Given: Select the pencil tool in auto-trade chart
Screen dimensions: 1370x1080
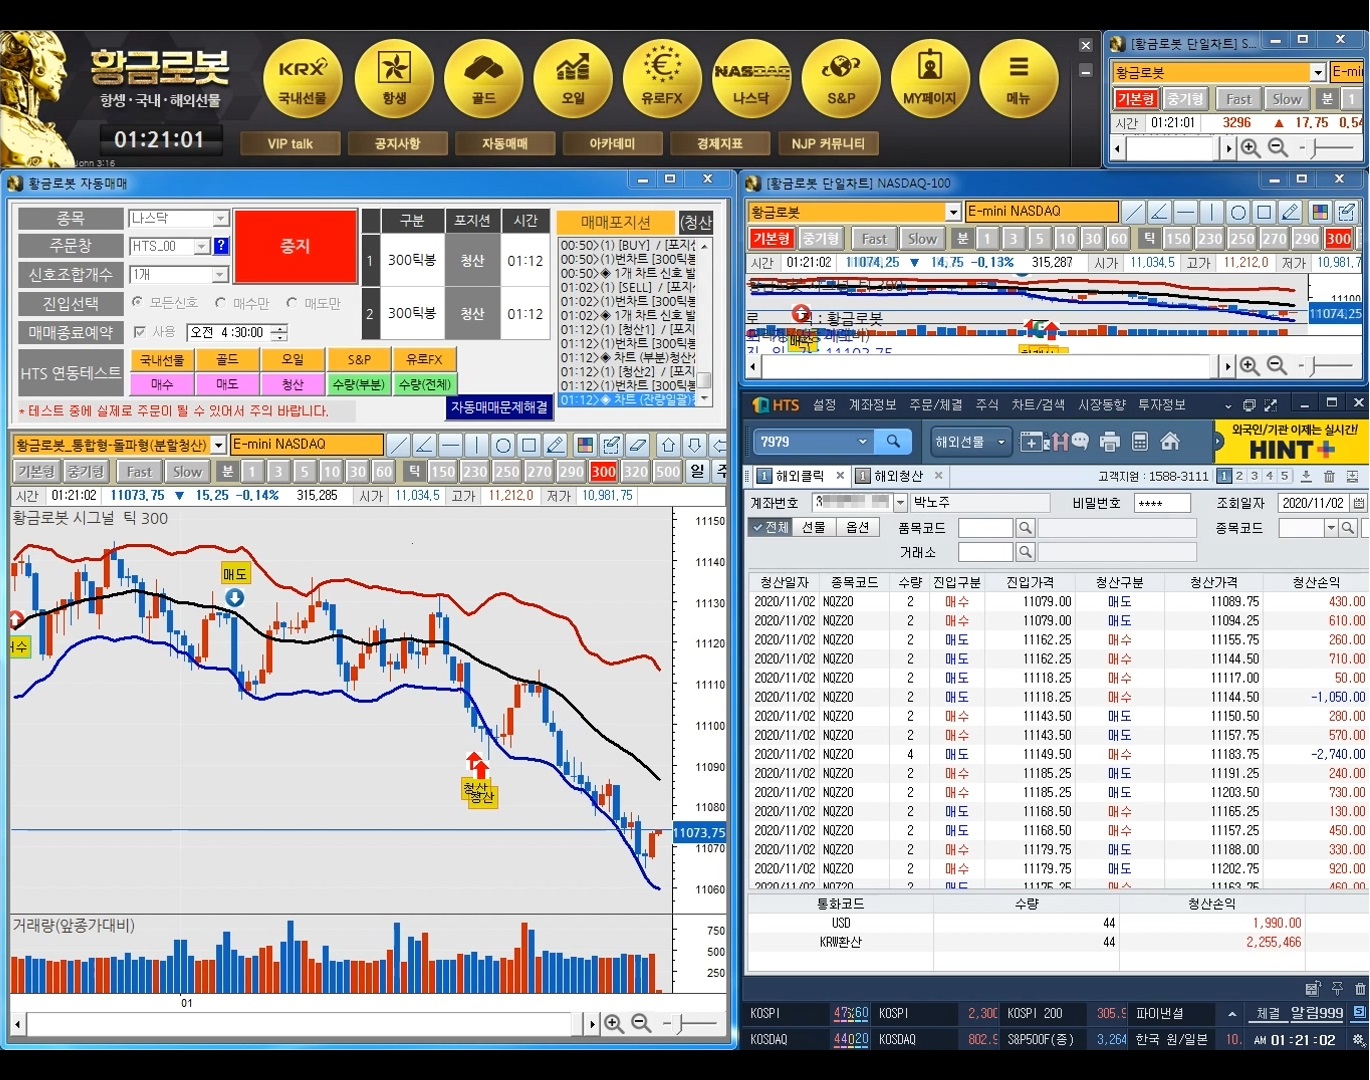Looking at the screenshot, I should (x=555, y=445).
